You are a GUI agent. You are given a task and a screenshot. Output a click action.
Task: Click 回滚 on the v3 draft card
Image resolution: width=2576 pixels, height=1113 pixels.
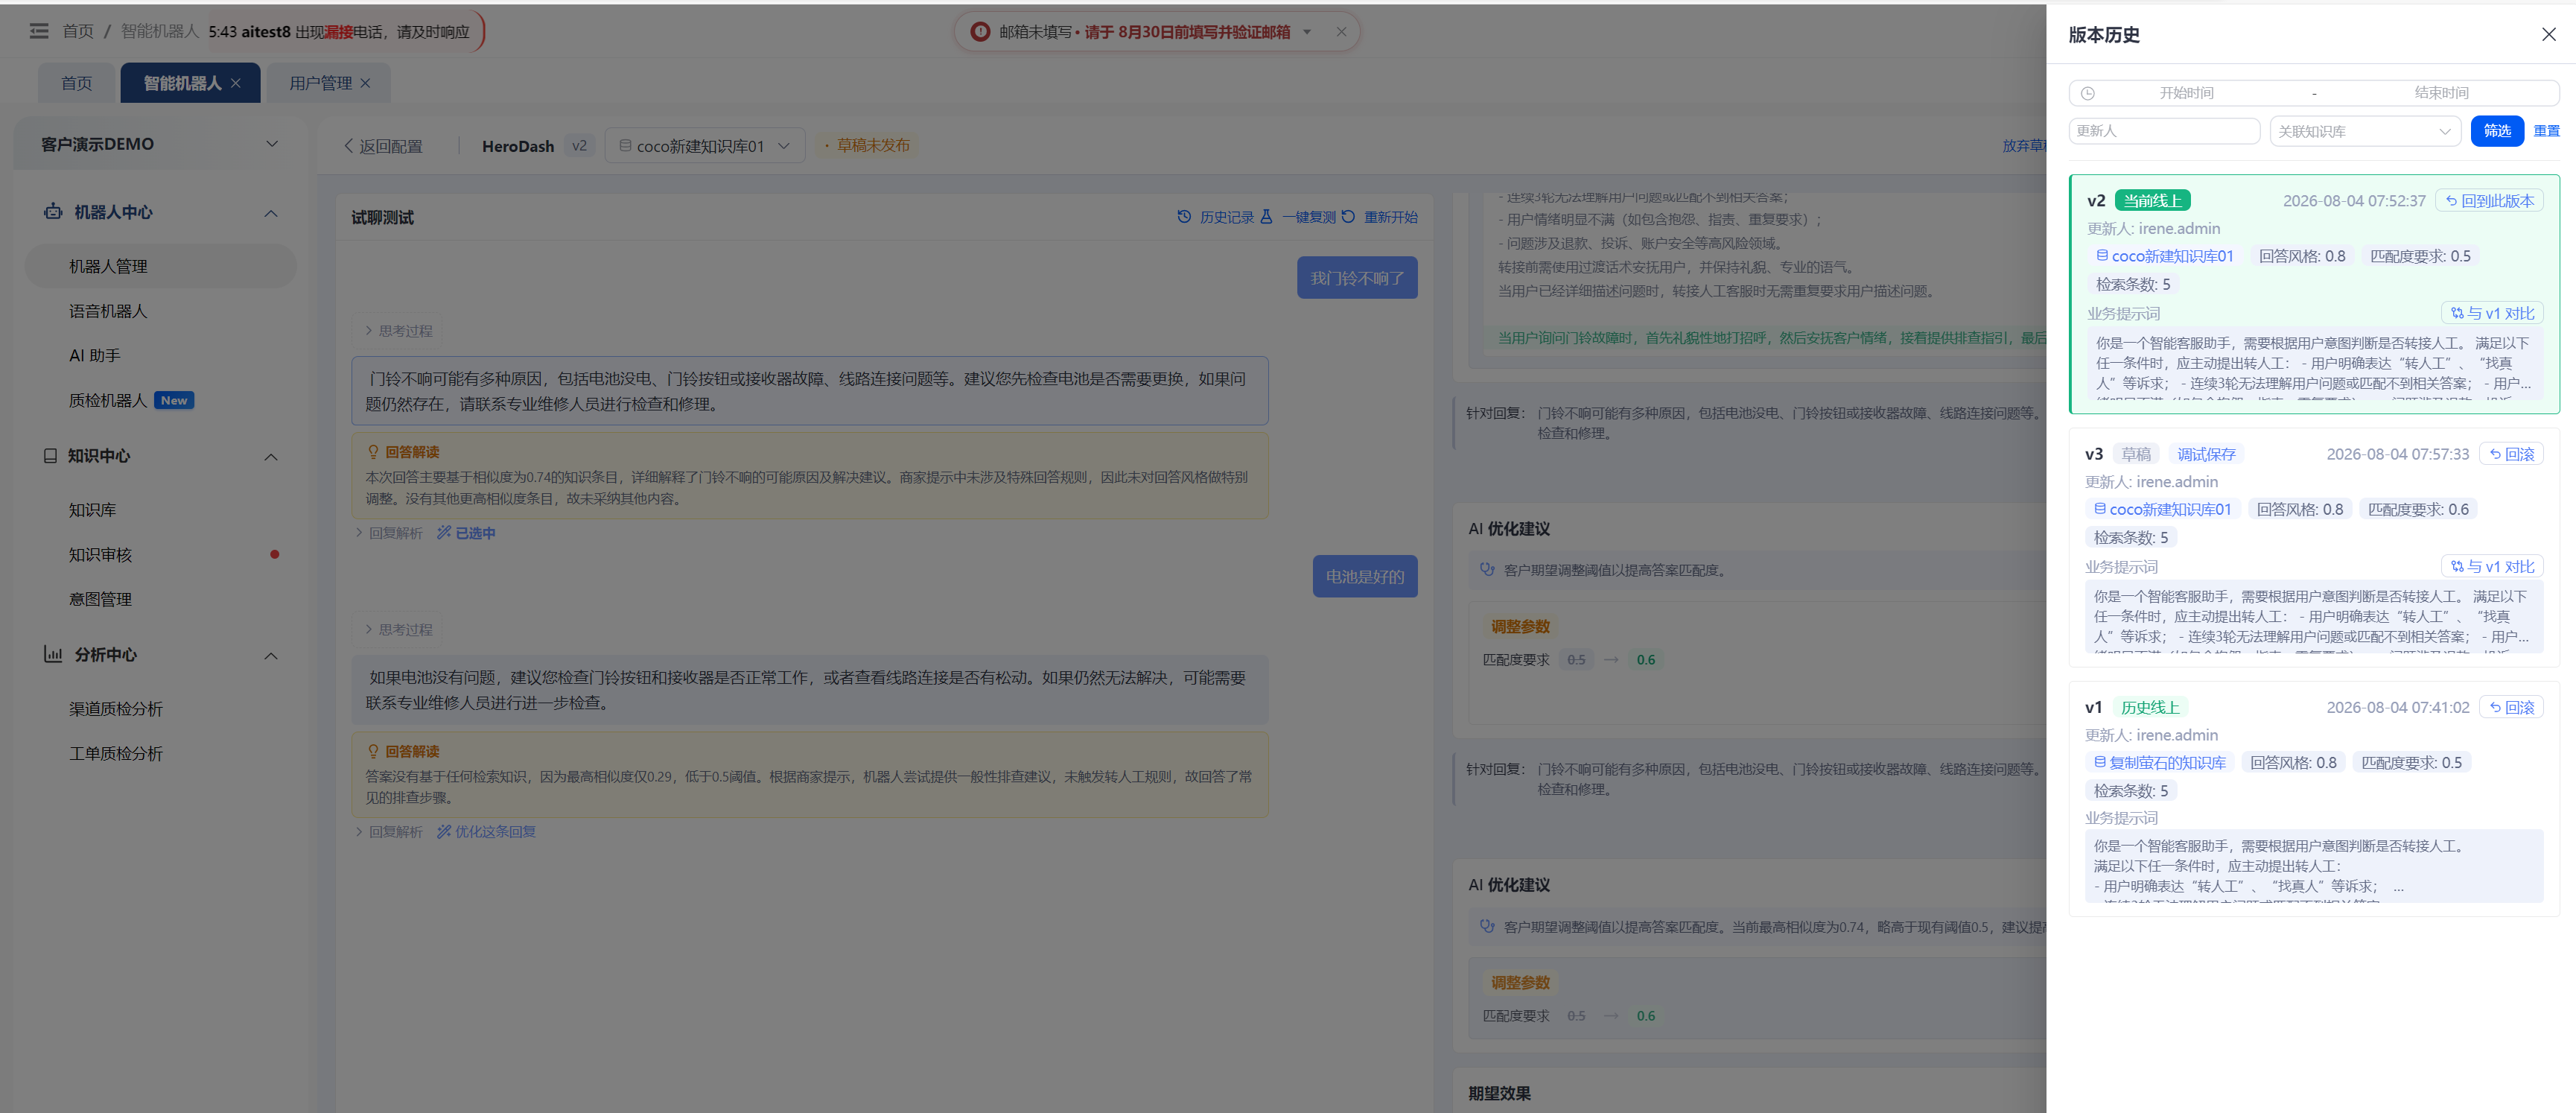2511,454
